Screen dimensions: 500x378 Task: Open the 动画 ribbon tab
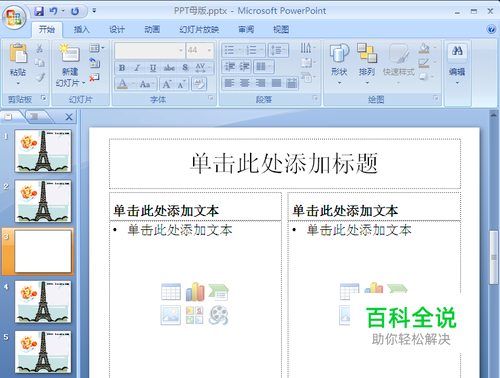coord(152,30)
